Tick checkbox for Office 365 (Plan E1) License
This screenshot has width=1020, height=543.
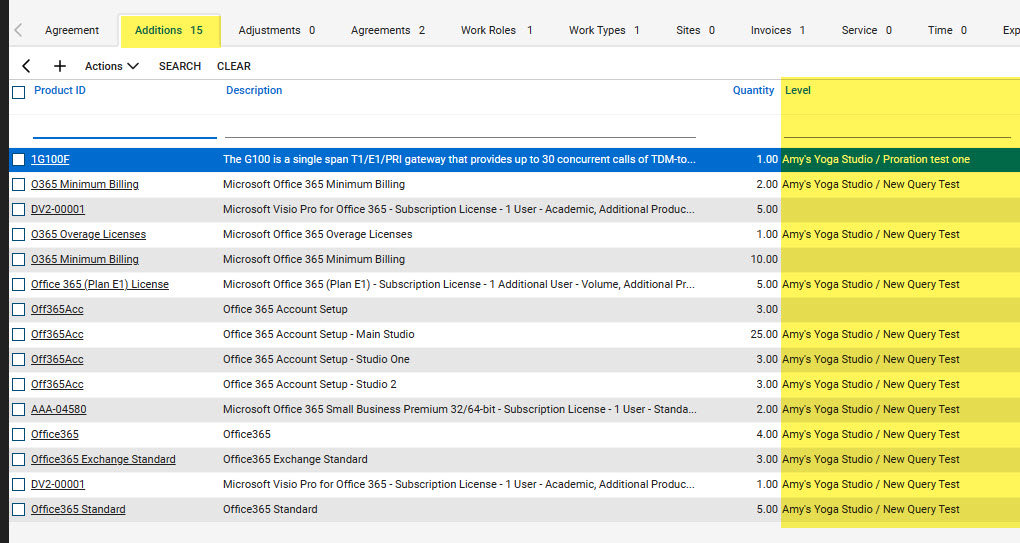click(x=19, y=284)
